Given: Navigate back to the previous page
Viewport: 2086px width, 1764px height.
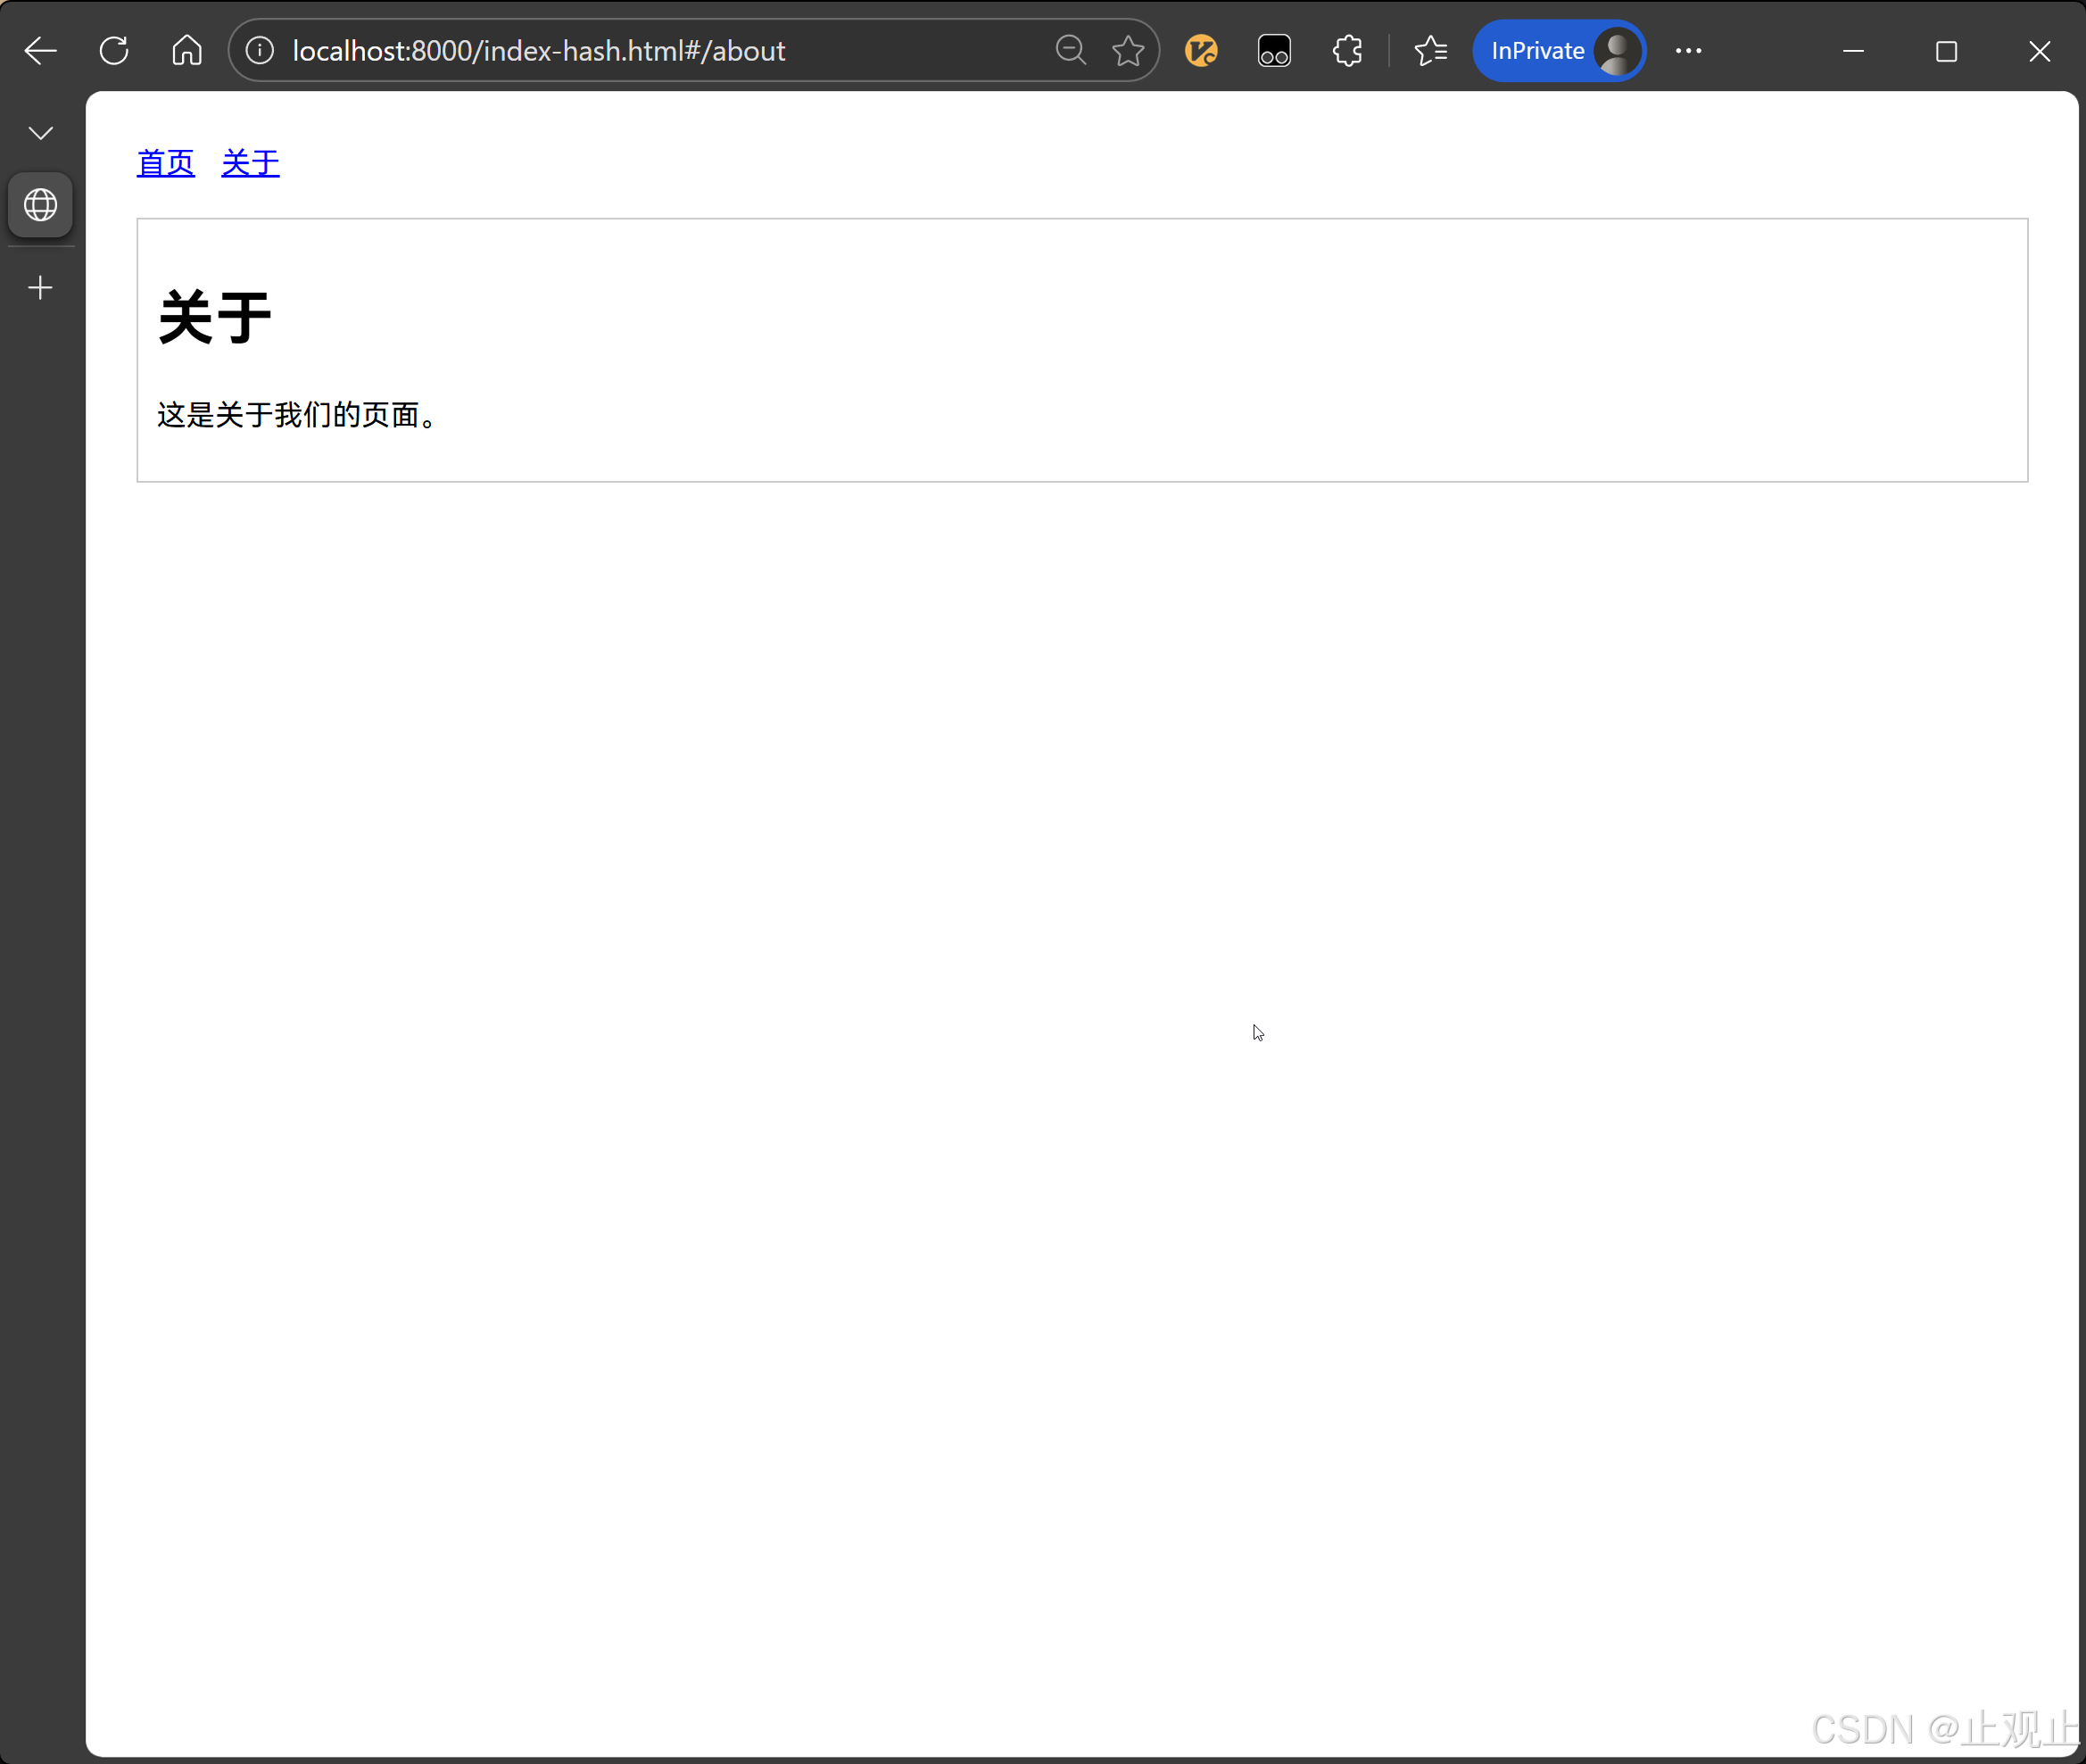Looking at the screenshot, I should 40,50.
